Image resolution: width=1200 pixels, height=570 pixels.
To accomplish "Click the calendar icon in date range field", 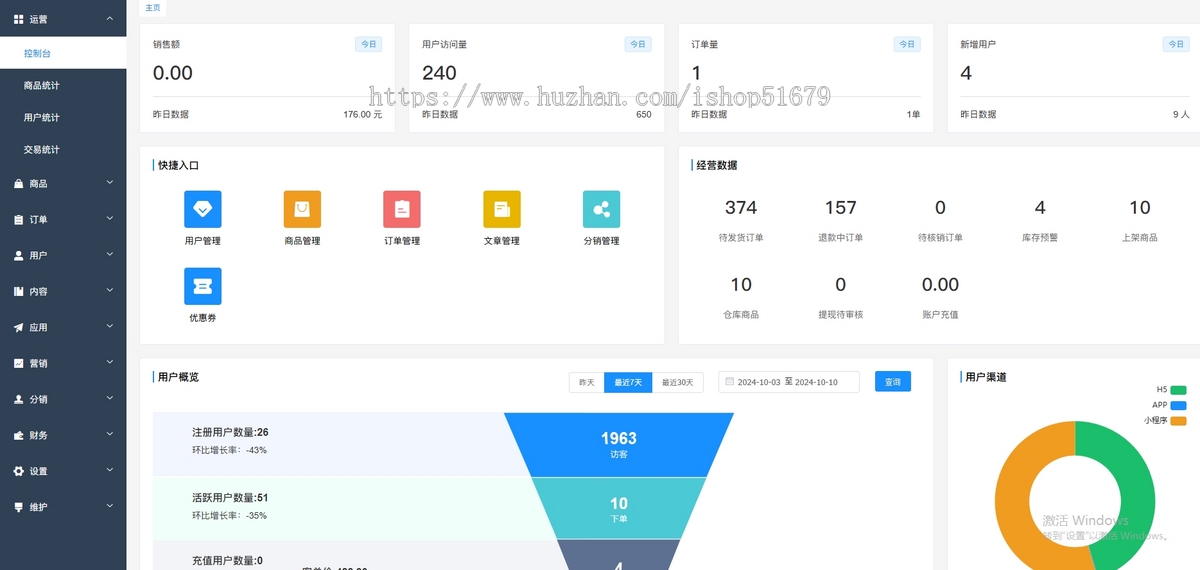I will click(730, 381).
